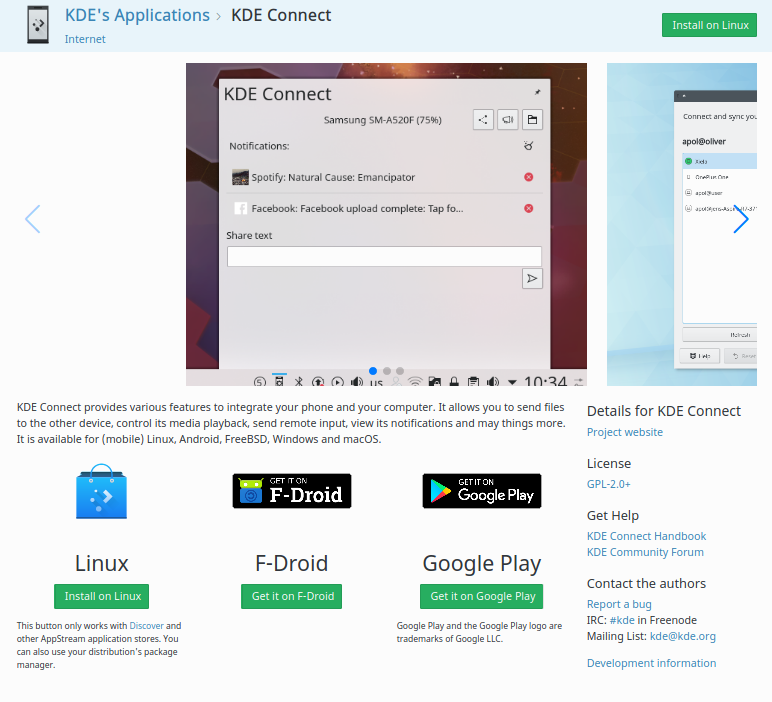Open the Internet category link

point(85,39)
